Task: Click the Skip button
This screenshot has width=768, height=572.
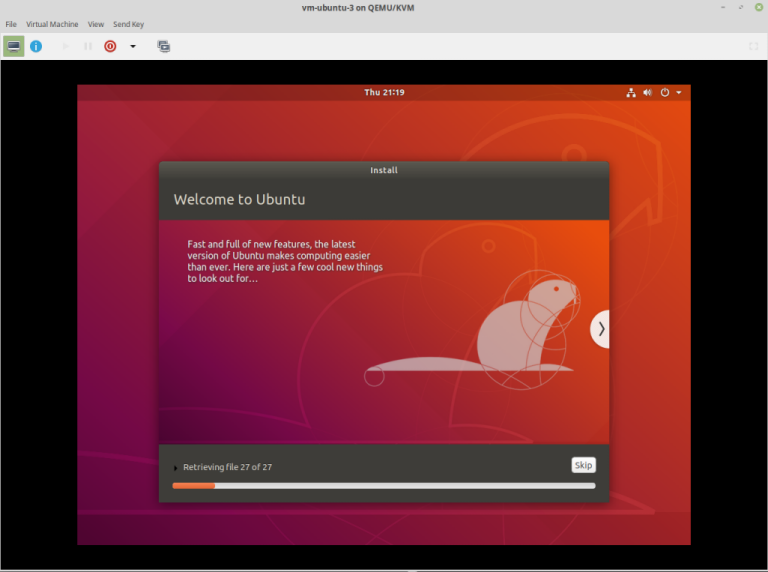Action: 583,465
